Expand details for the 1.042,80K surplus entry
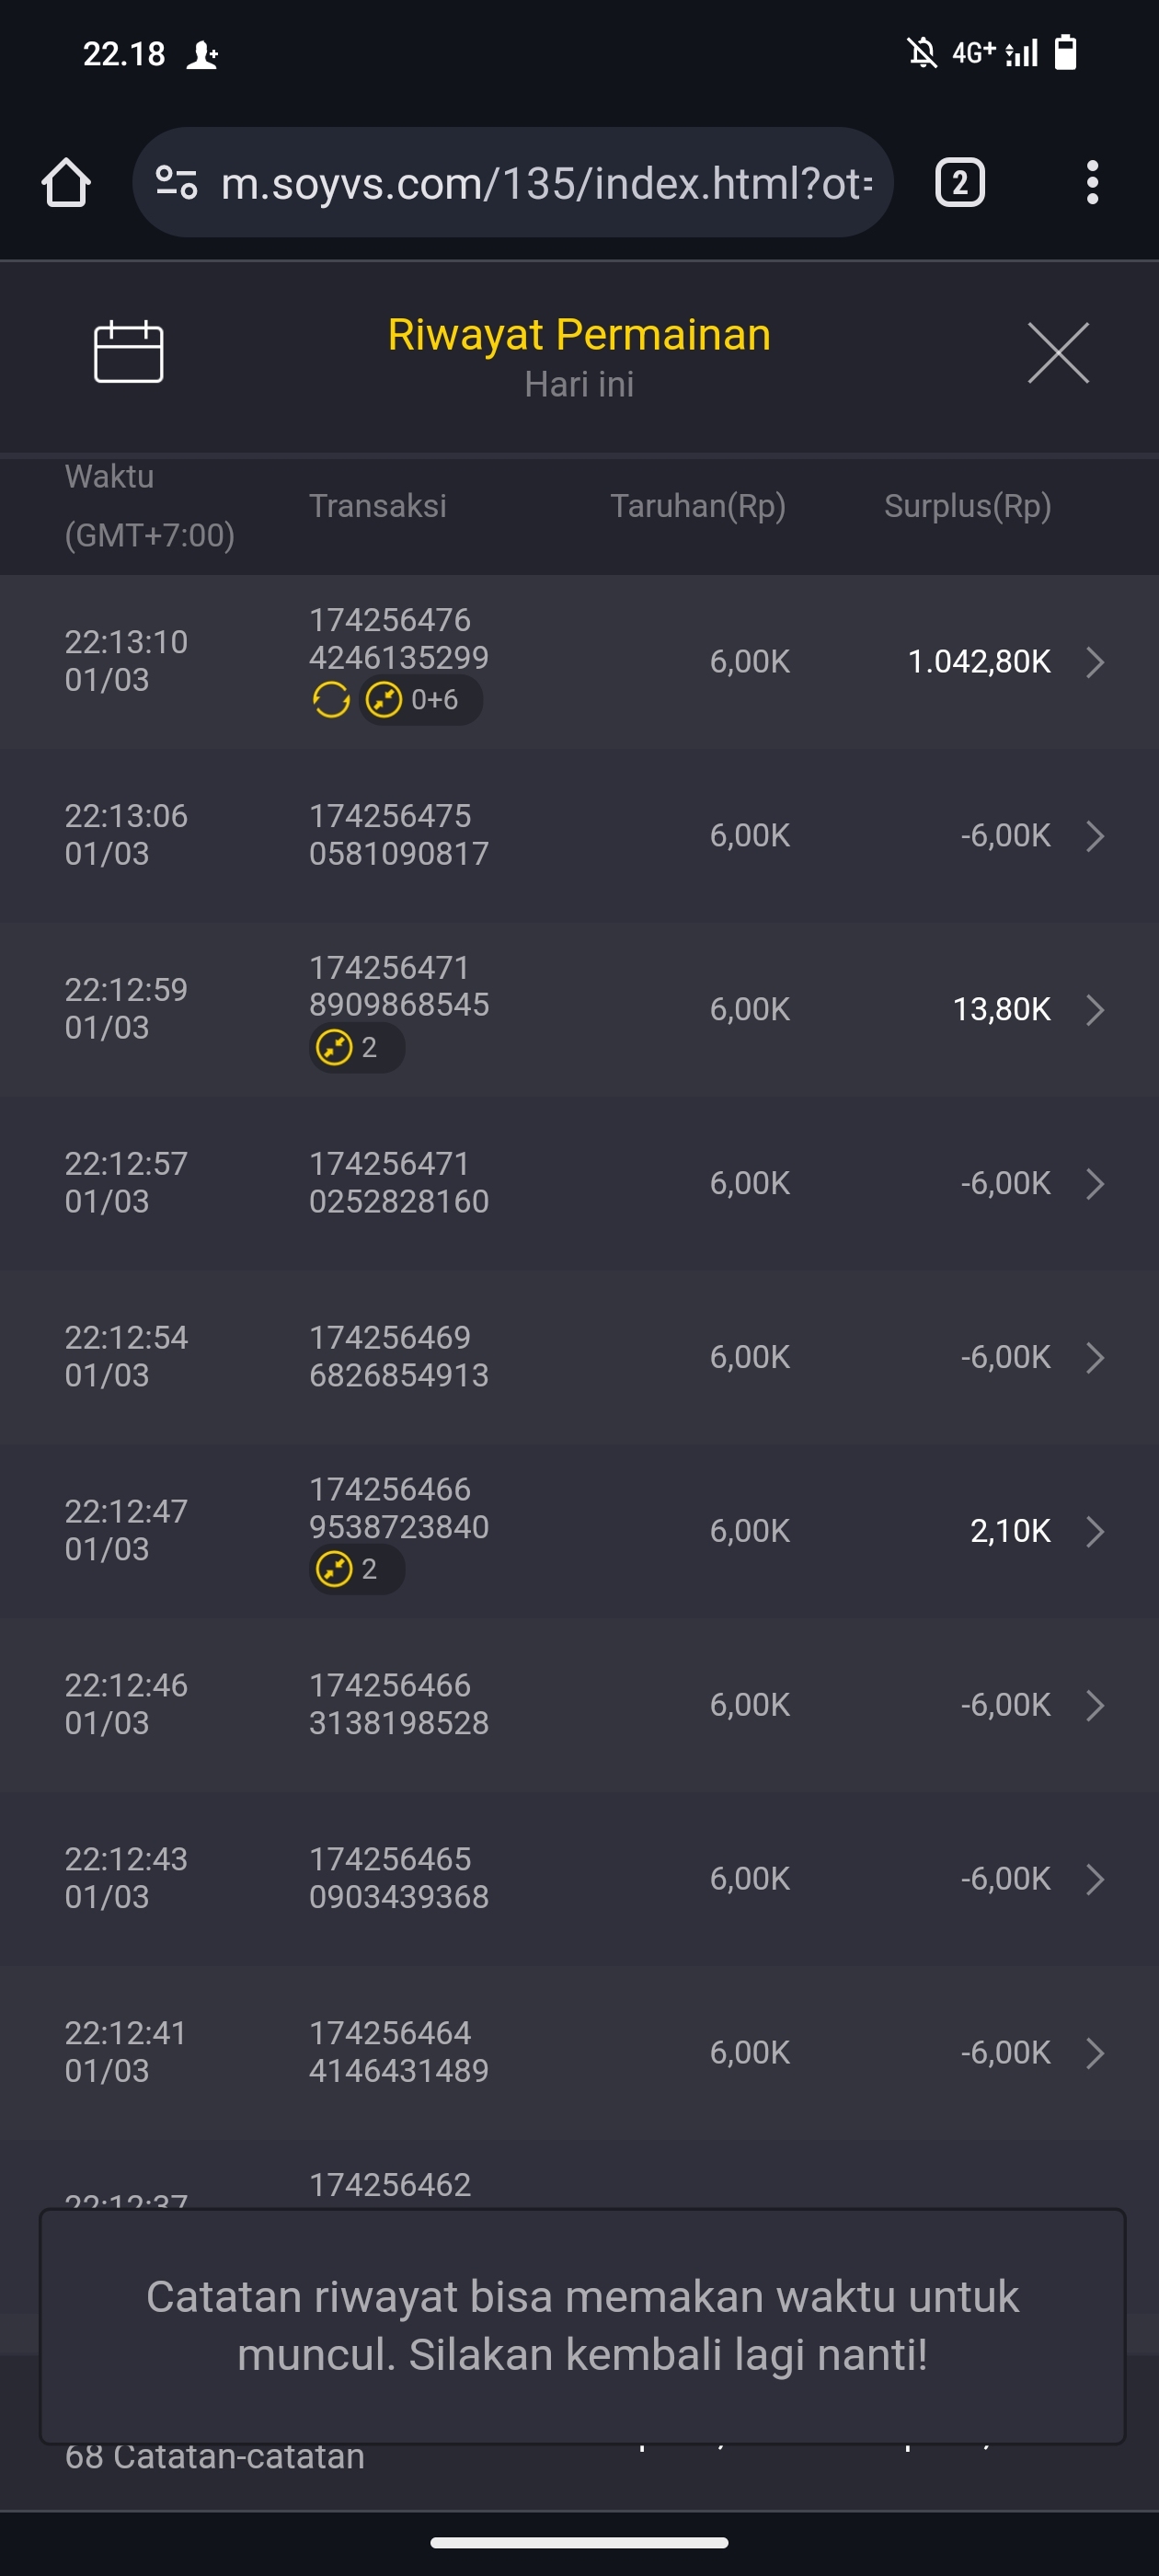The height and width of the screenshot is (2576, 1159). [1095, 662]
